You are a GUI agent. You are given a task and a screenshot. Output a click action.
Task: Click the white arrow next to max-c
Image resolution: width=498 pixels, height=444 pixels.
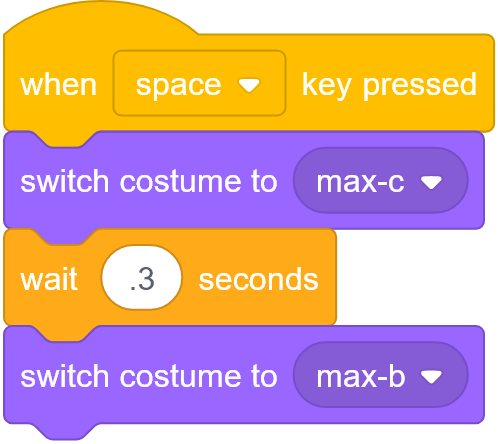pyautogui.click(x=431, y=183)
